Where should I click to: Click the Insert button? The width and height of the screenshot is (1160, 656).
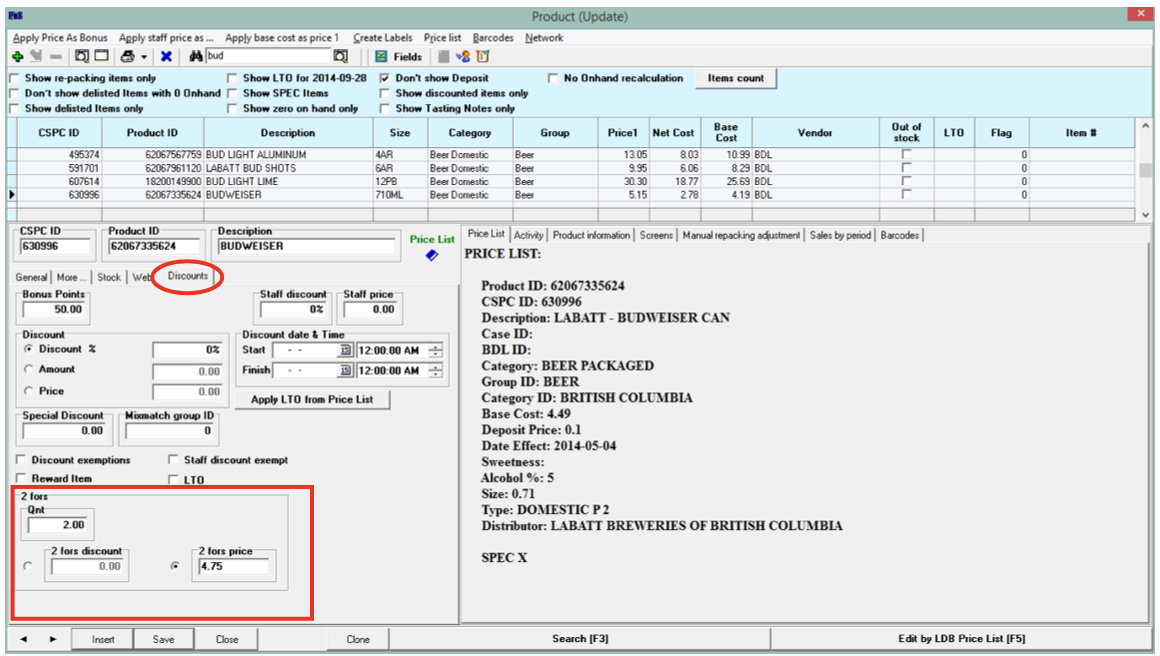click(103, 639)
